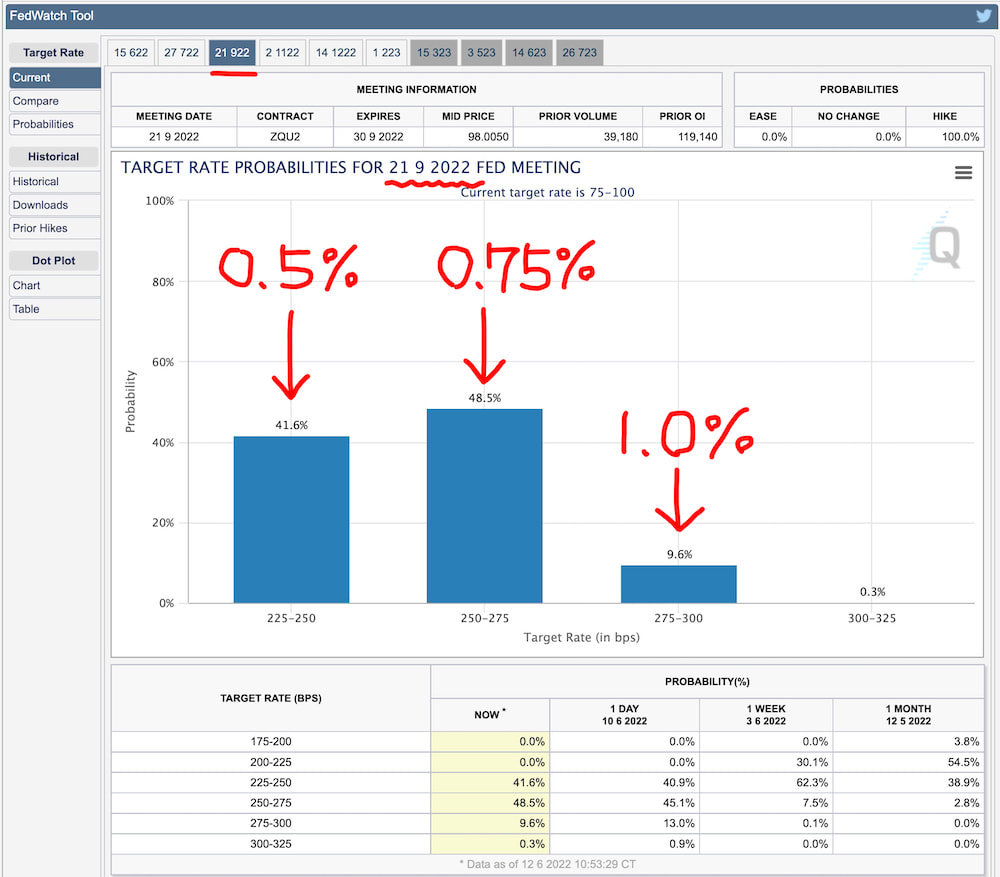Open the Downloads sidebar item
This screenshot has width=1000, height=877.
(x=55, y=205)
